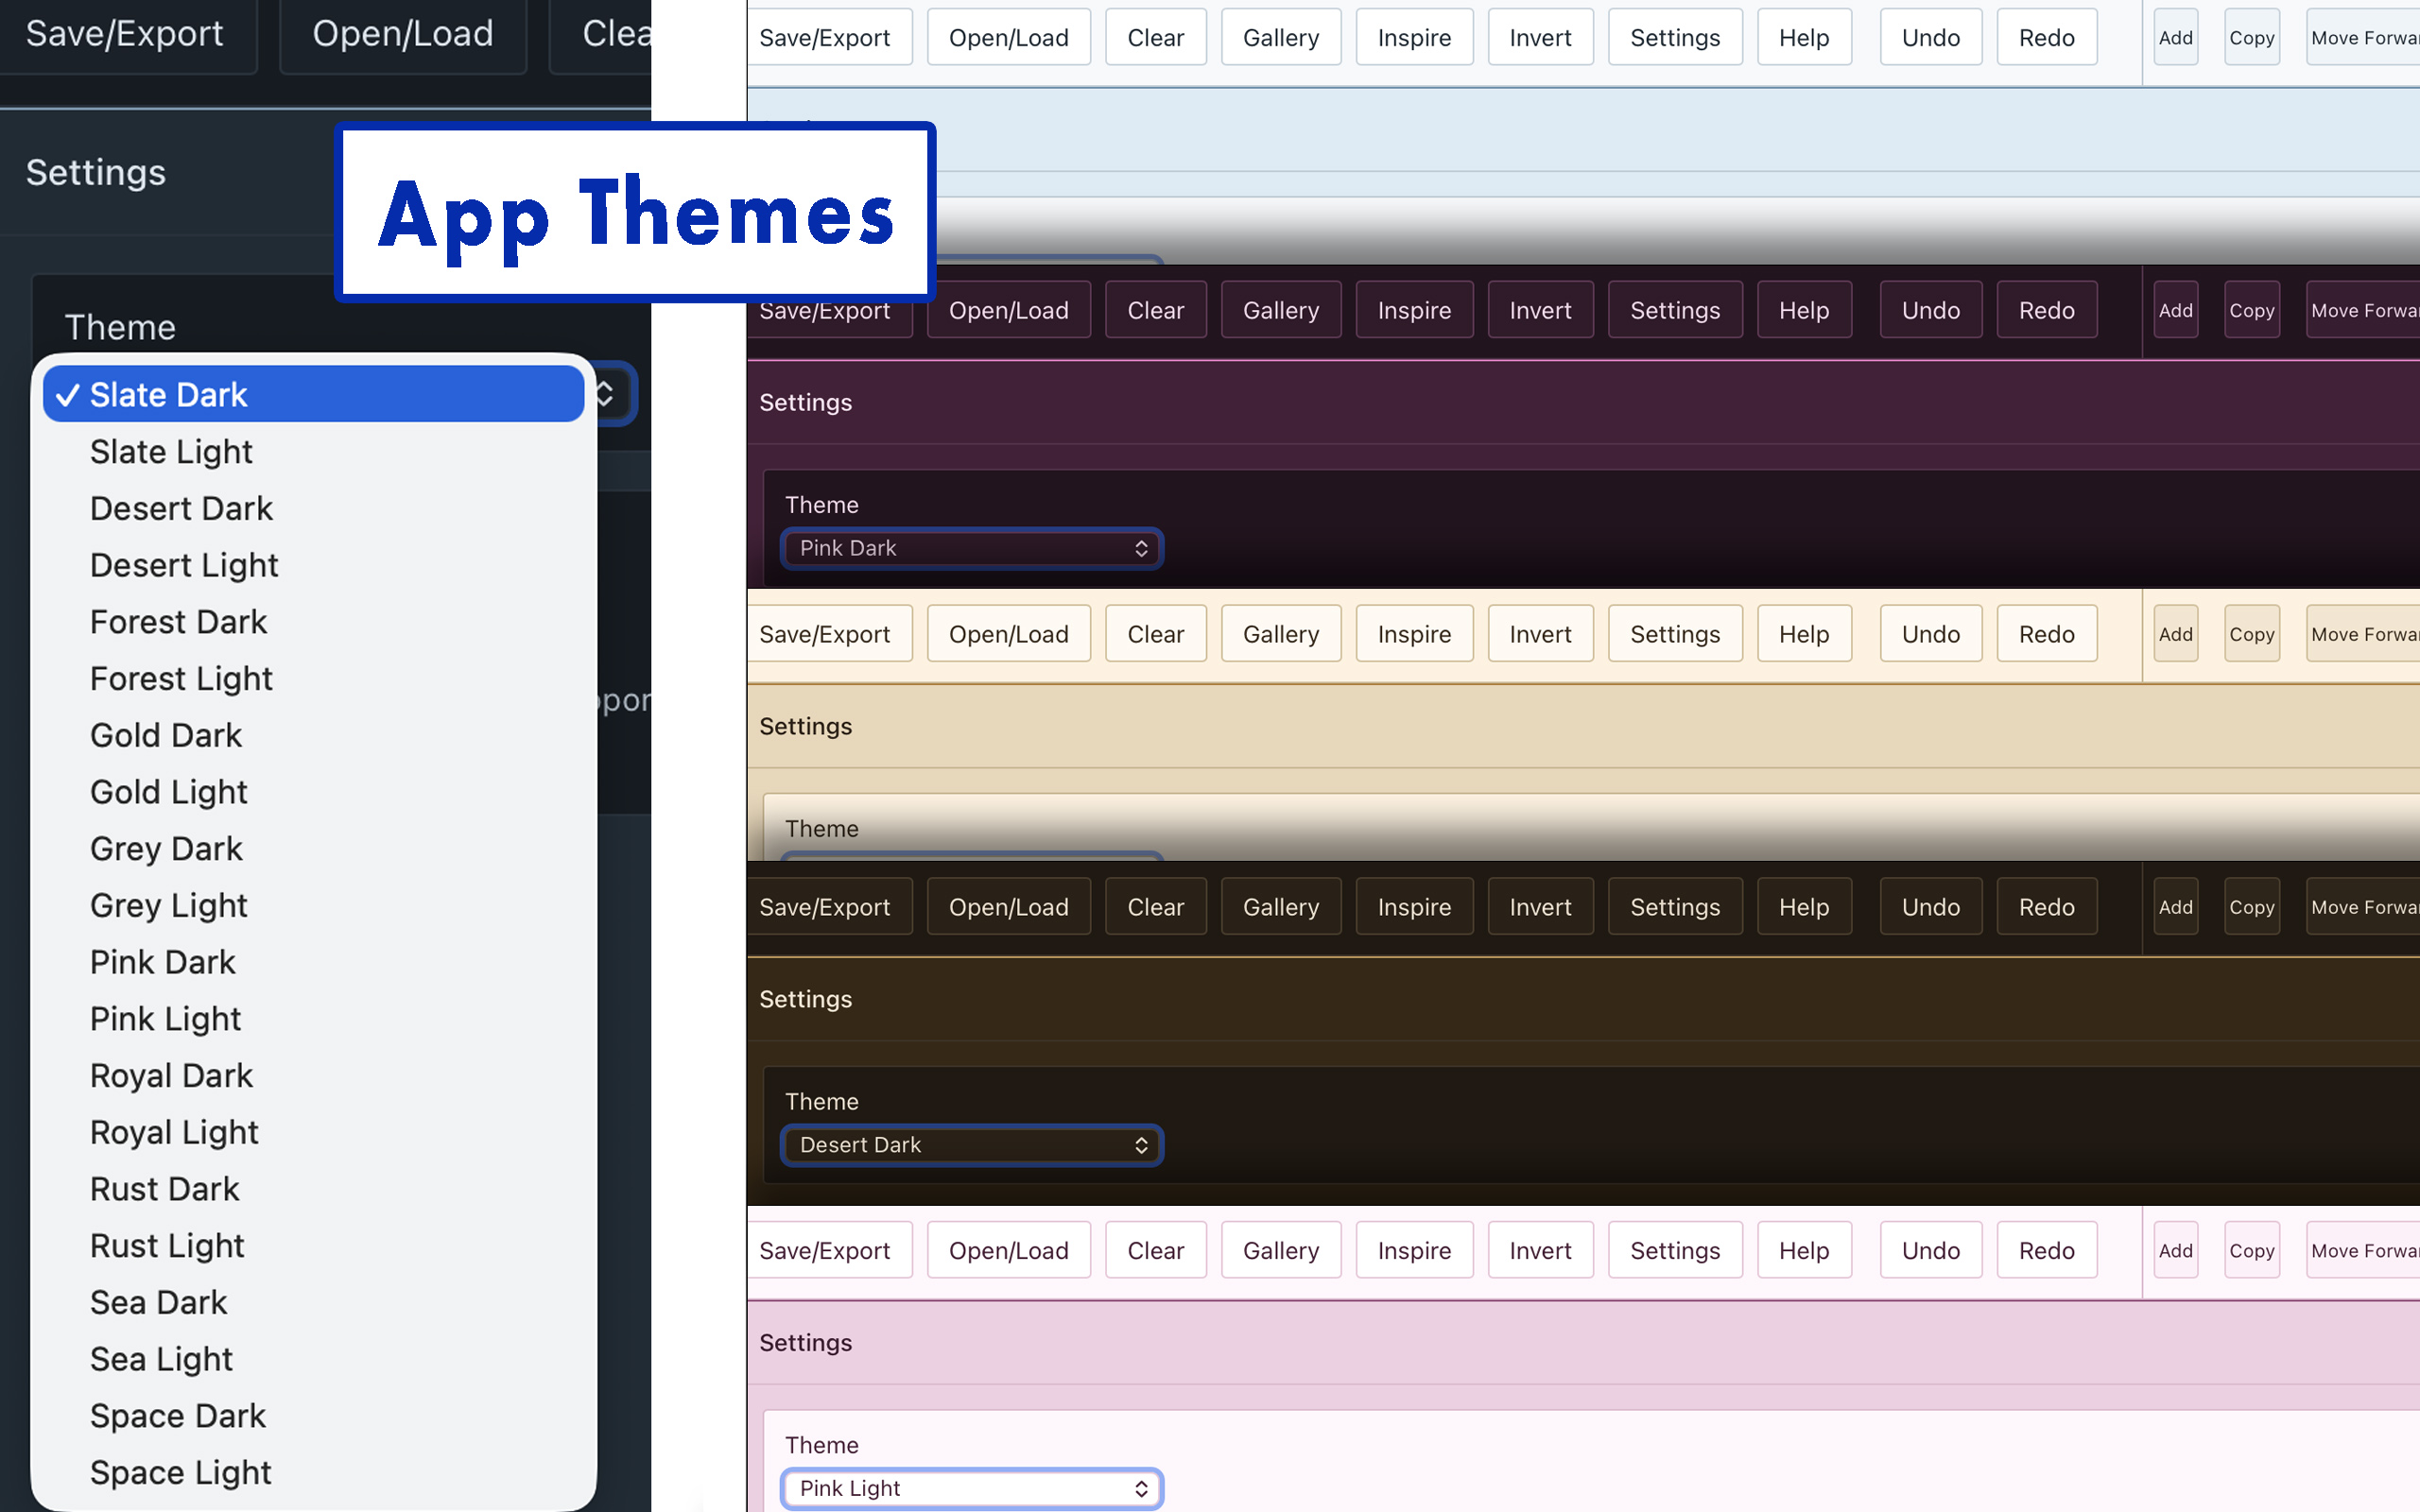2420x1512 pixels.
Task: Click Settings in the Pink Dark toolbar
Action: coord(1675,311)
